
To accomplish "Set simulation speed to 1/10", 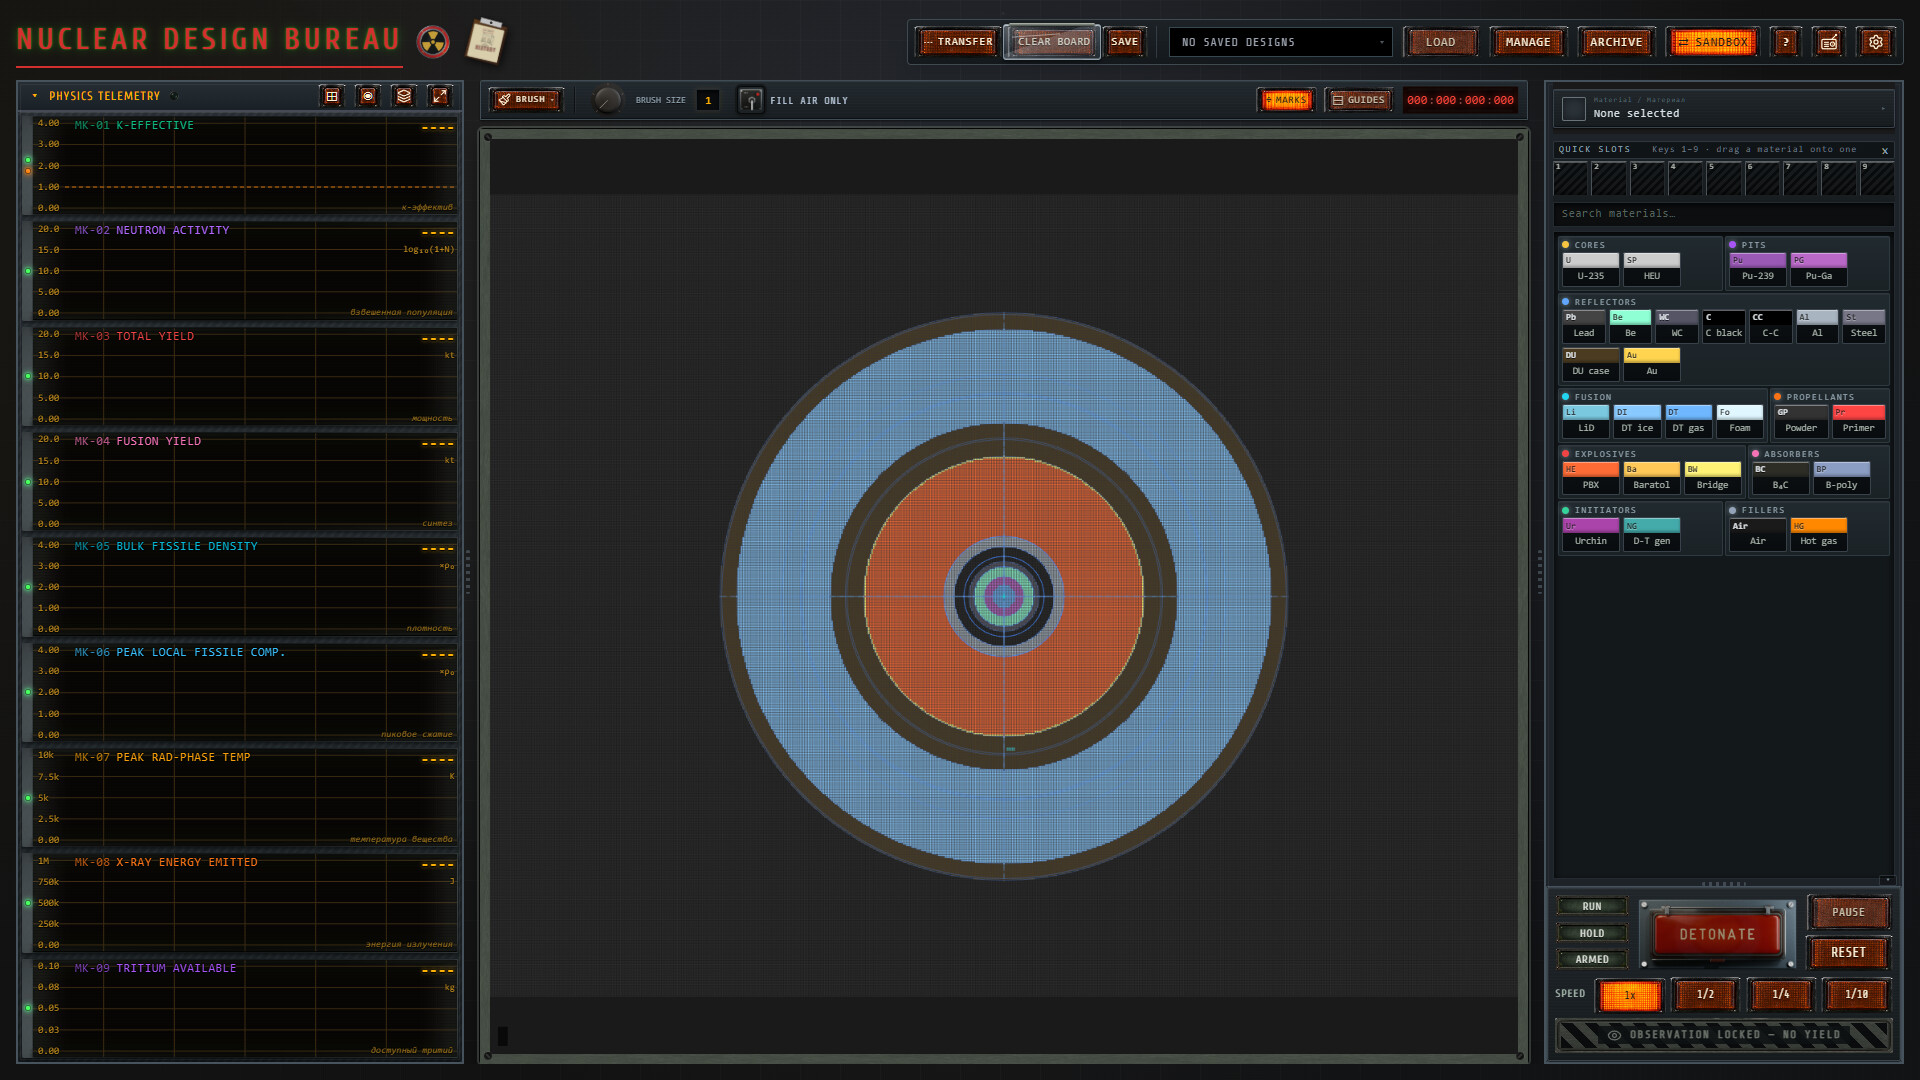I will (x=1856, y=994).
